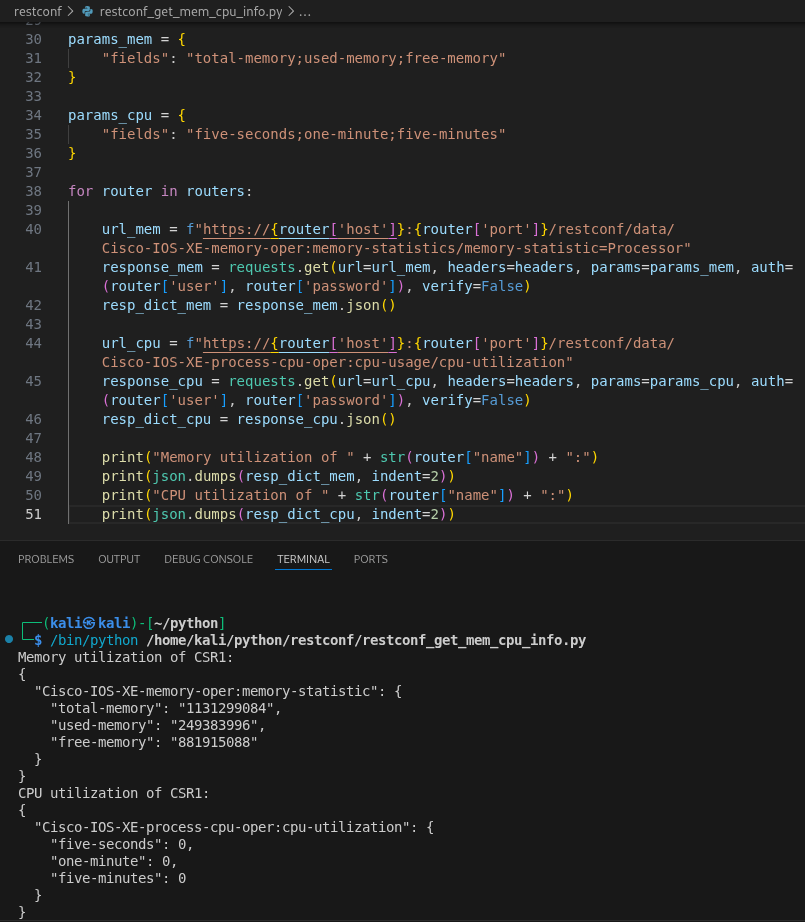Click url_mem assignment on line 40
The height and width of the screenshot is (922, 805).
point(131,229)
